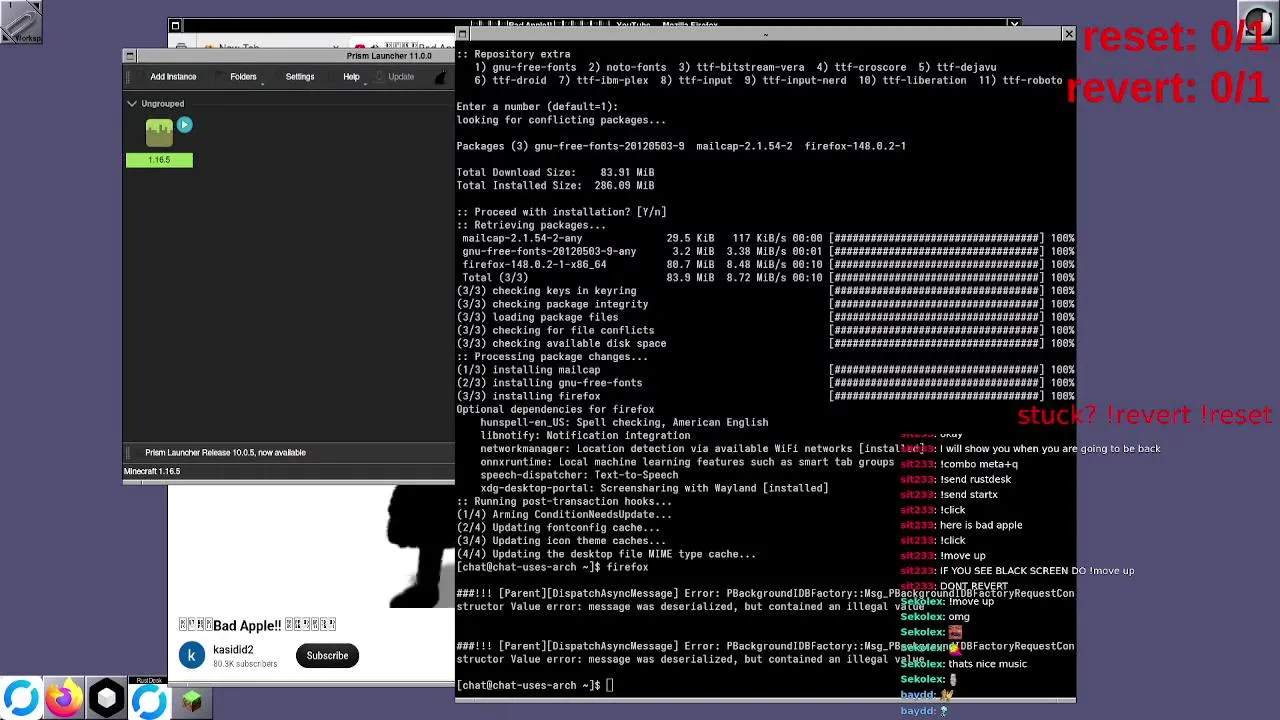
Task: Click the kasidid2 channel avatar
Action: click(x=192, y=656)
